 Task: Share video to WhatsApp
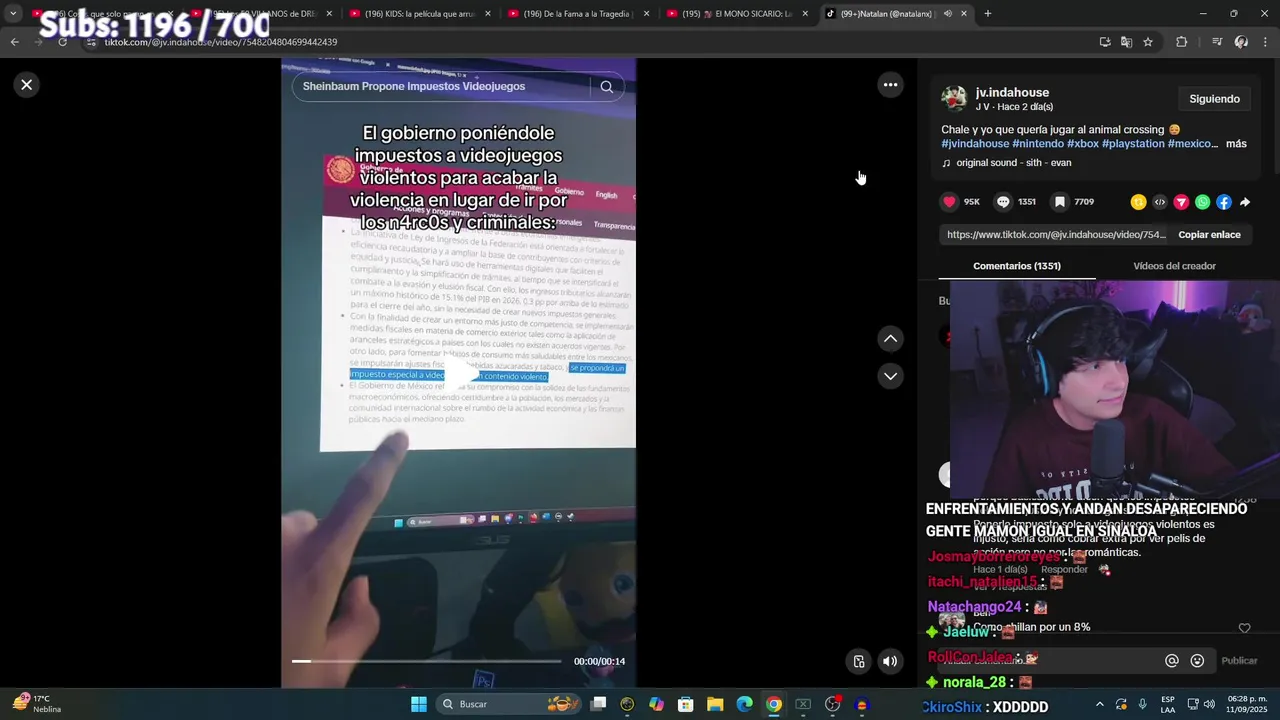point(1203,202)
